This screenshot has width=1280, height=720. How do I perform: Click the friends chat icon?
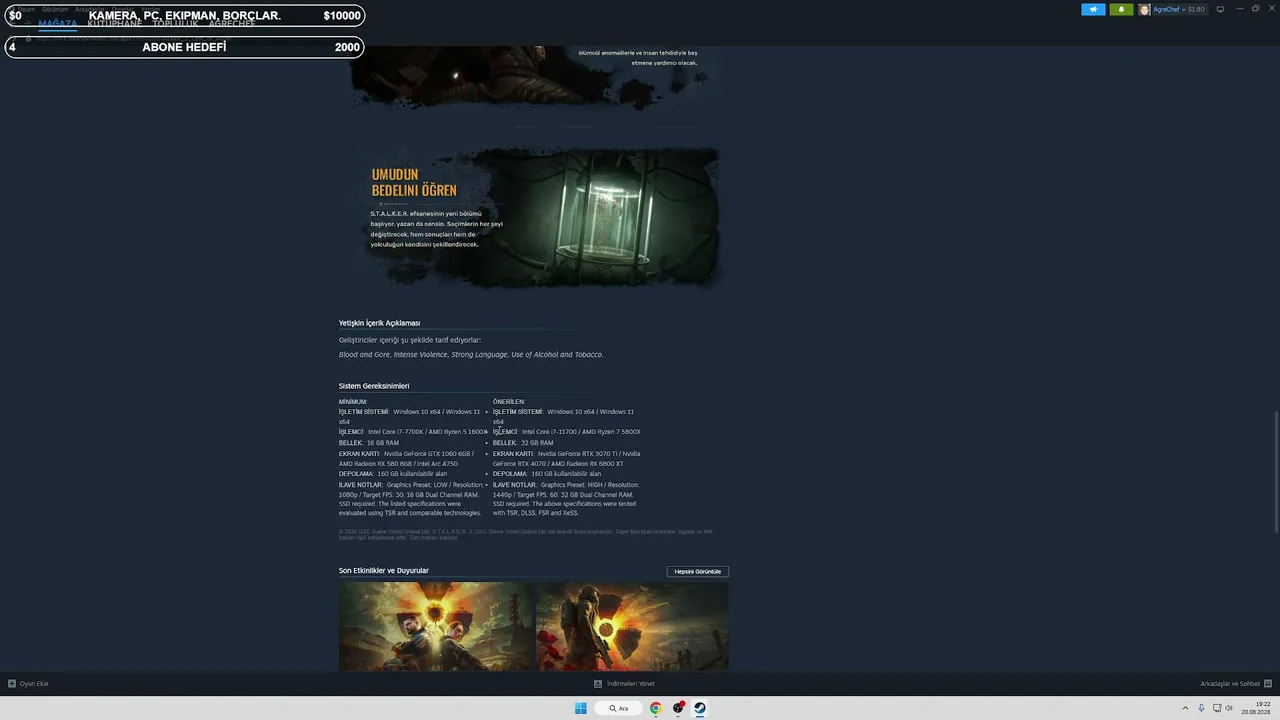tap(1267, 684)
